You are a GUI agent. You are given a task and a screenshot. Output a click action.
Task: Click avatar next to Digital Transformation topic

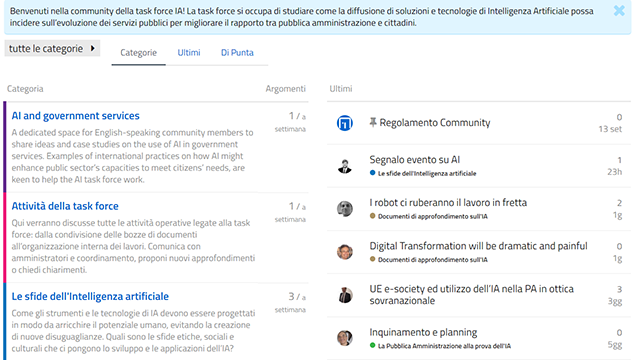pos(344,252)
